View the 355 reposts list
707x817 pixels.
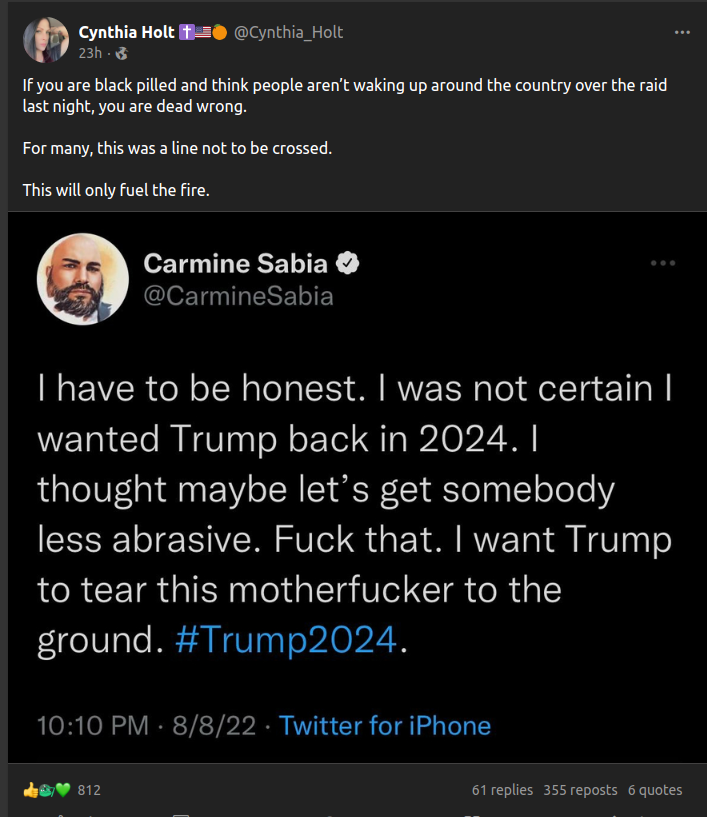(x=580, y=790)
